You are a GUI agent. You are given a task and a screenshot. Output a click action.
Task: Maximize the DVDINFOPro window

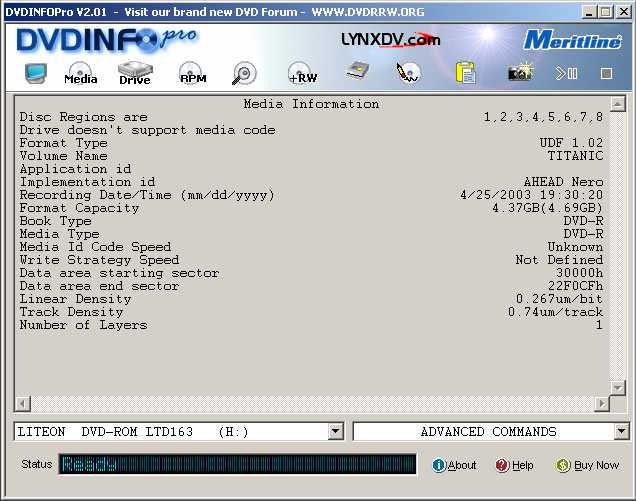pos(606,12)
